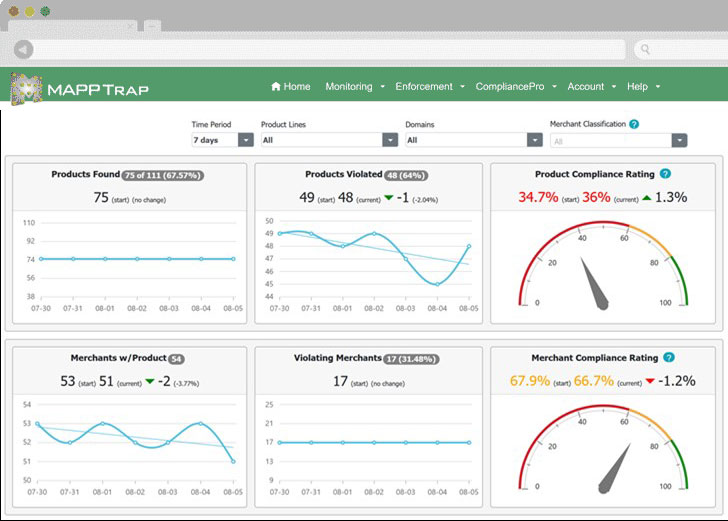Image resolution: width=728 pixels, height=521 pixels.
Task: Click the Time Period label
Action: [x=211, y=124]
